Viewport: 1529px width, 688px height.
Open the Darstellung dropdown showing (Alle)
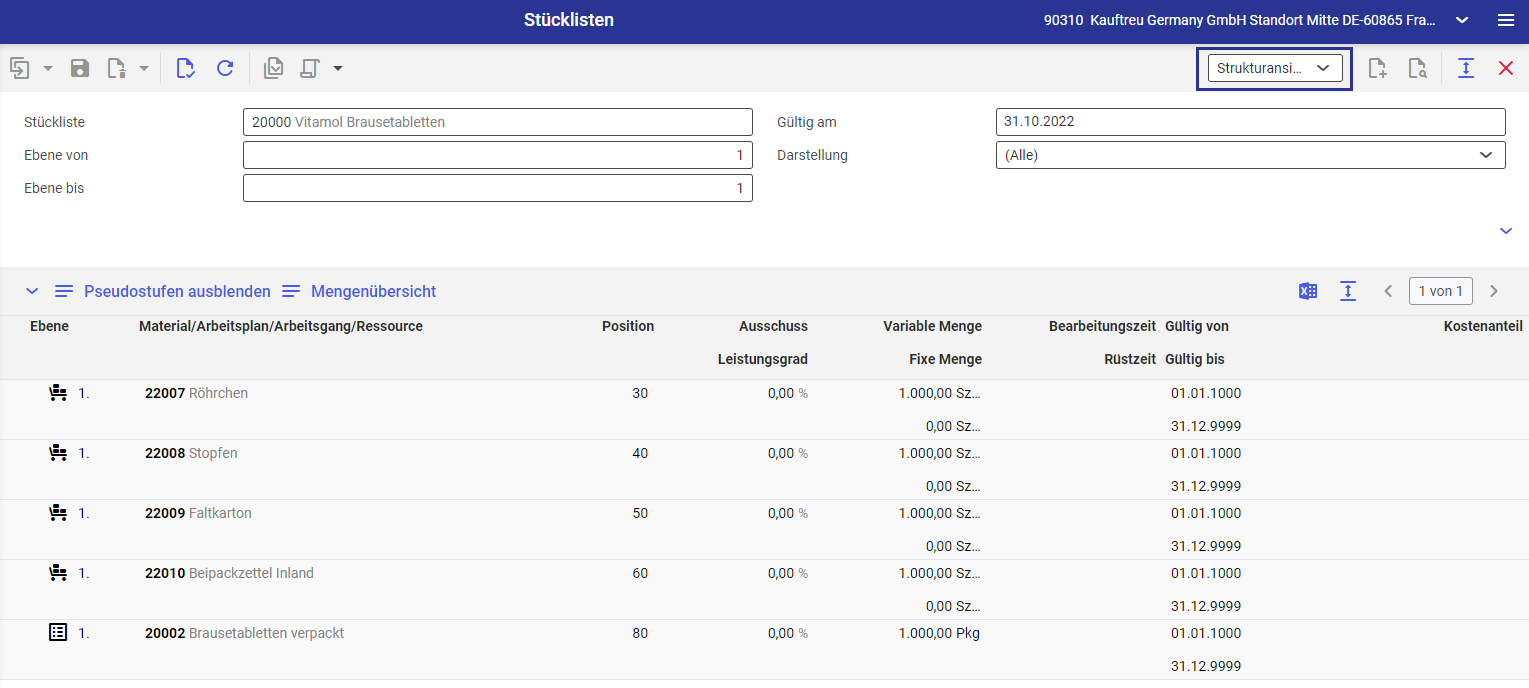[1250, 155]
